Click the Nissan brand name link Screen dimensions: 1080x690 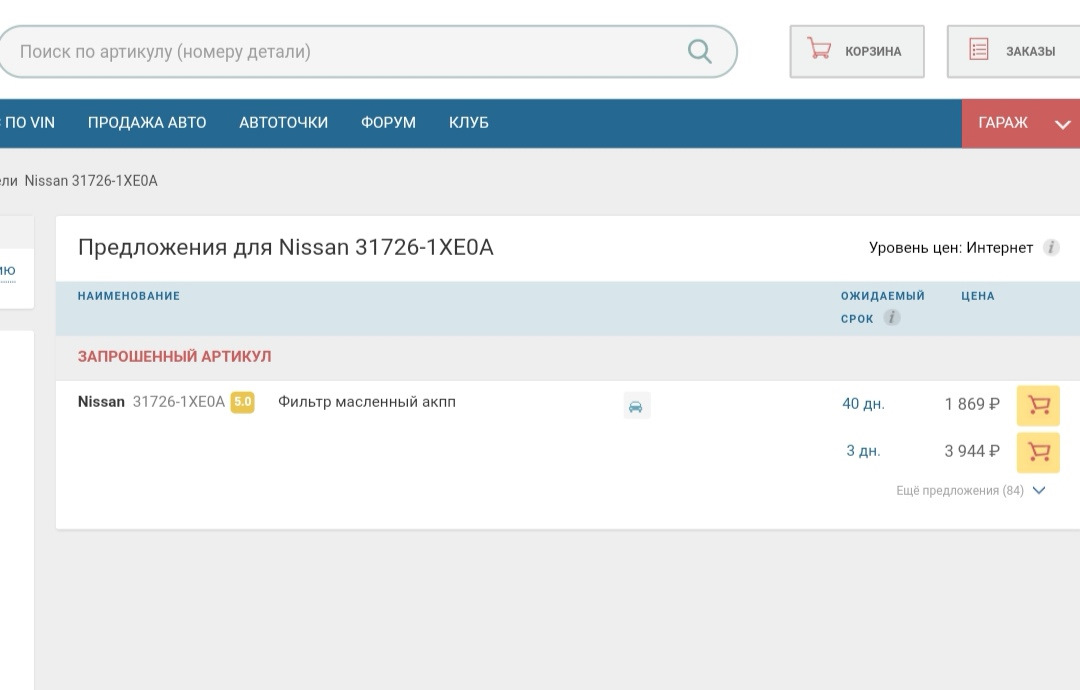coord(101,402)
